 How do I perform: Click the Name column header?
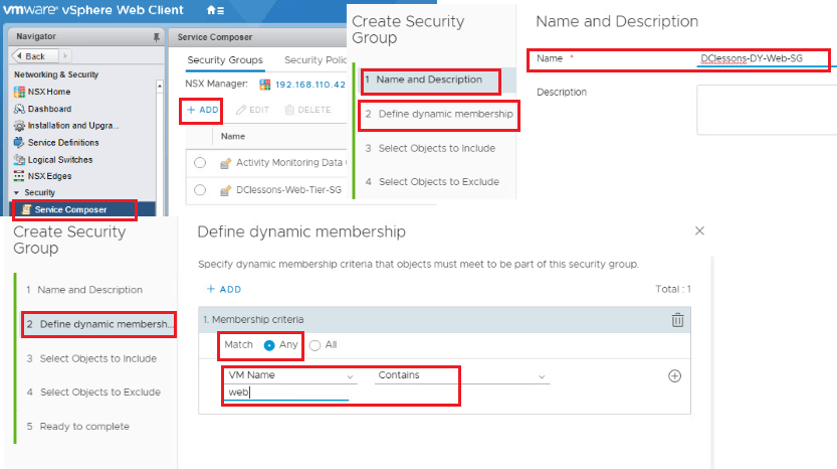point(233,137)
